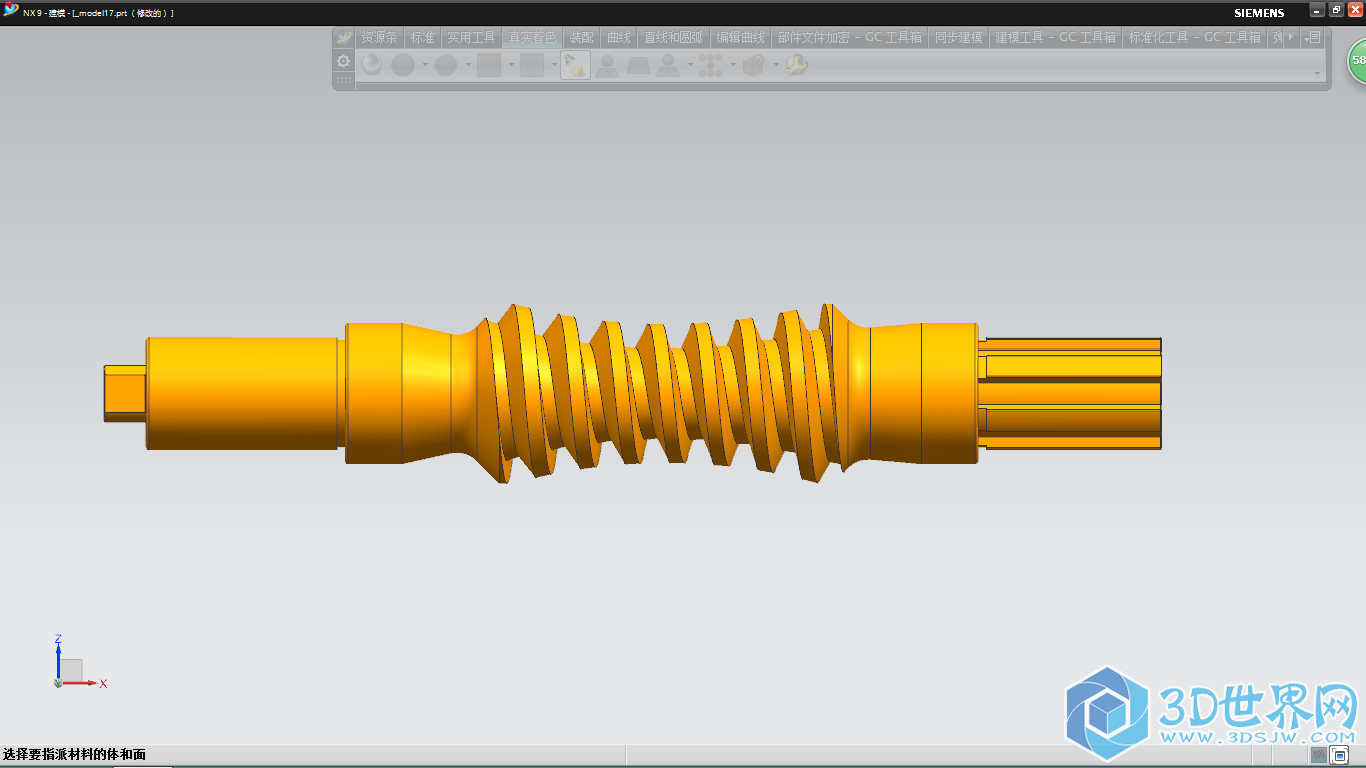
Task: Click the dotted grid pattern icon
Action: pos(711,65)
